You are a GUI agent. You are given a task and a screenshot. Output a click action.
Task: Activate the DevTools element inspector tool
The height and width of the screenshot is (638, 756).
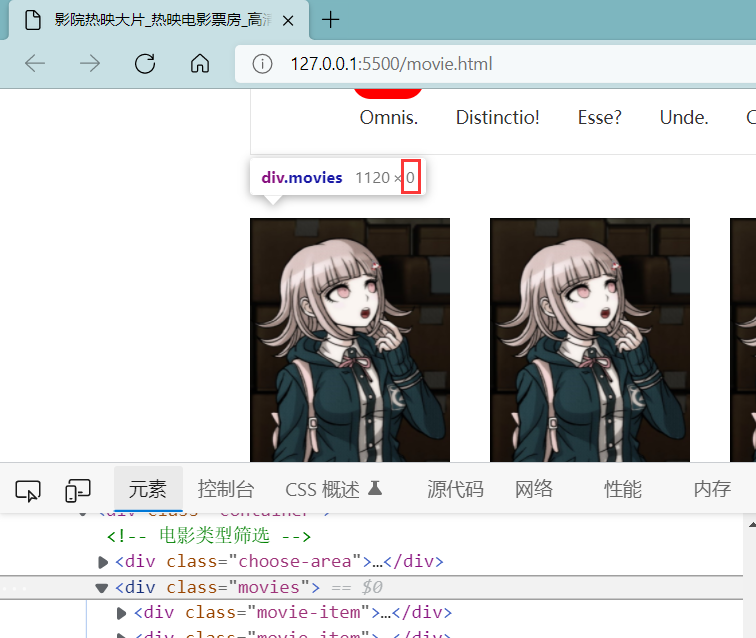click(28, 490)
